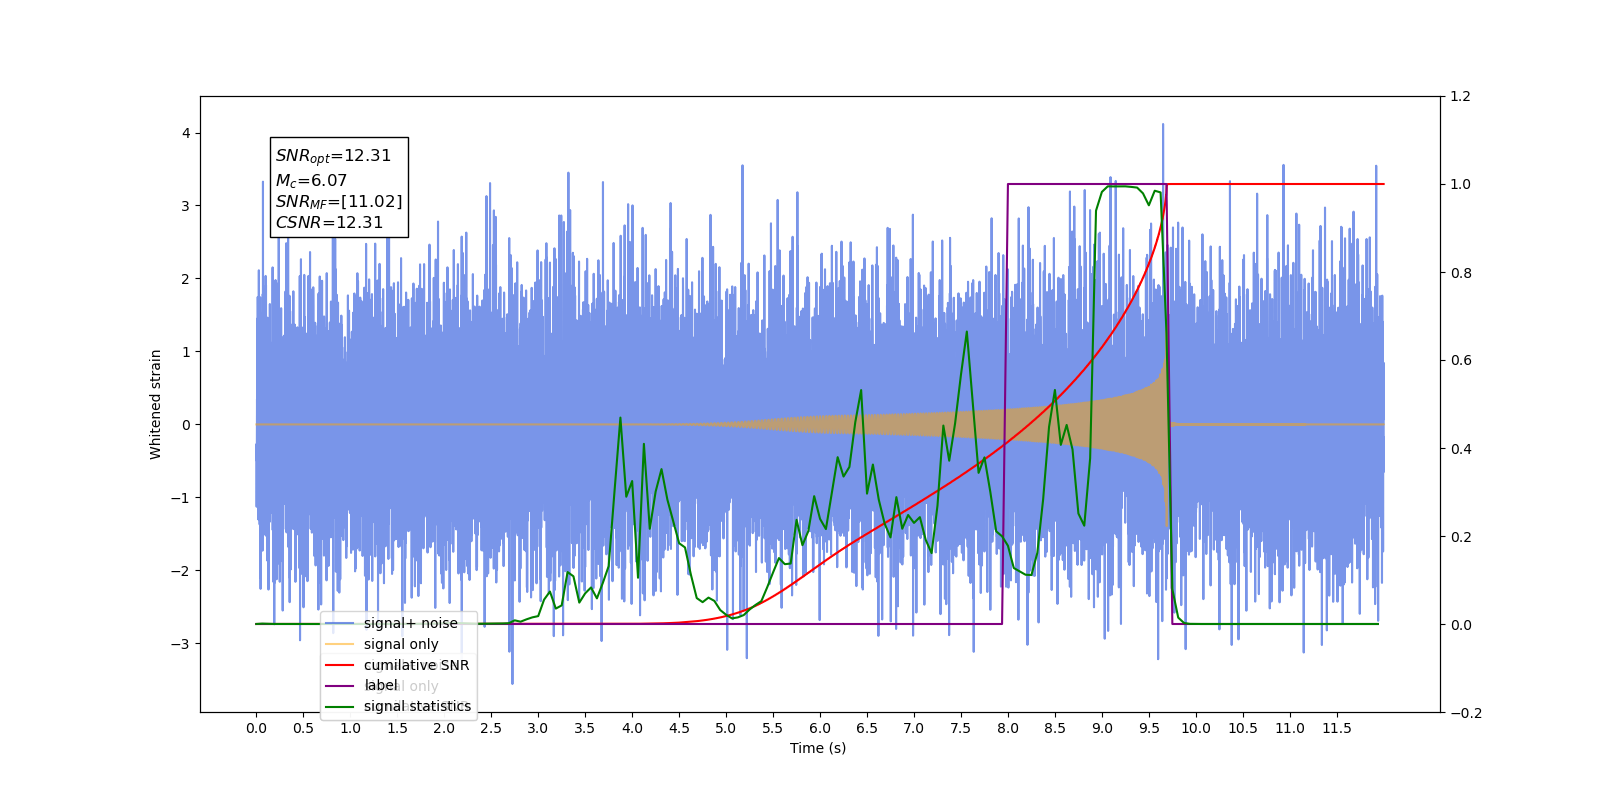Click the Mc=6.07 annotation text
Screen dimensions: 1600x800
(311, 181)
